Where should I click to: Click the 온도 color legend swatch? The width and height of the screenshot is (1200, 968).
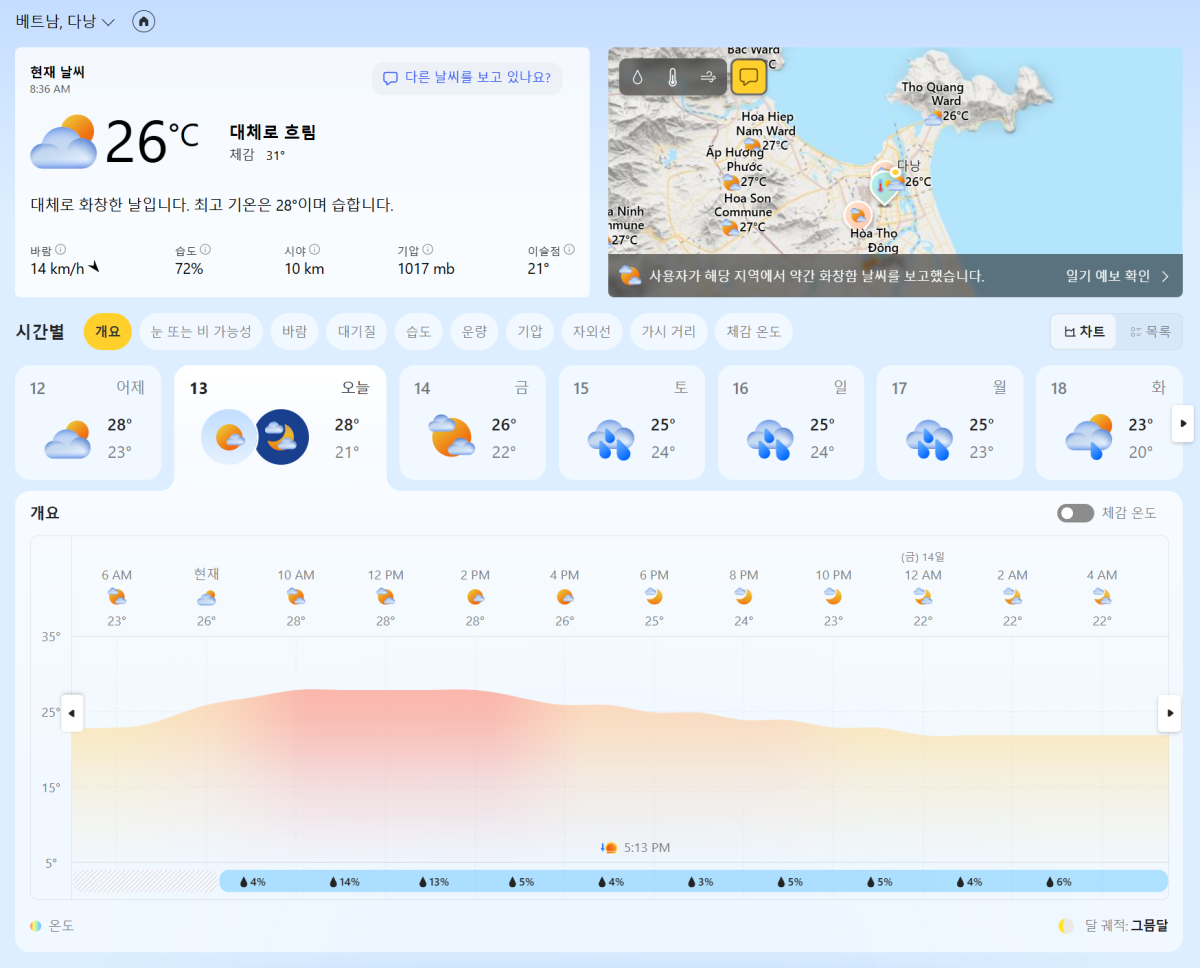pos(36,926)
